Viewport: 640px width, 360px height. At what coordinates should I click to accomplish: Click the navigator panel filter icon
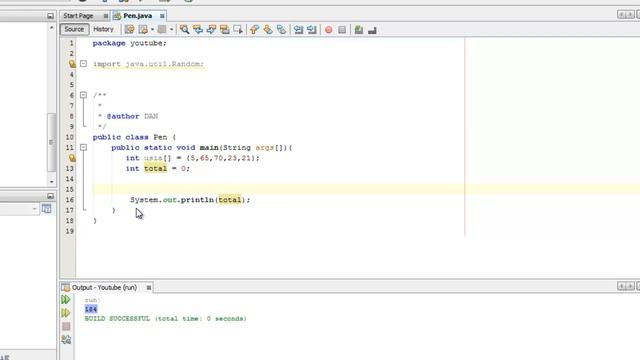click(47, 209)
